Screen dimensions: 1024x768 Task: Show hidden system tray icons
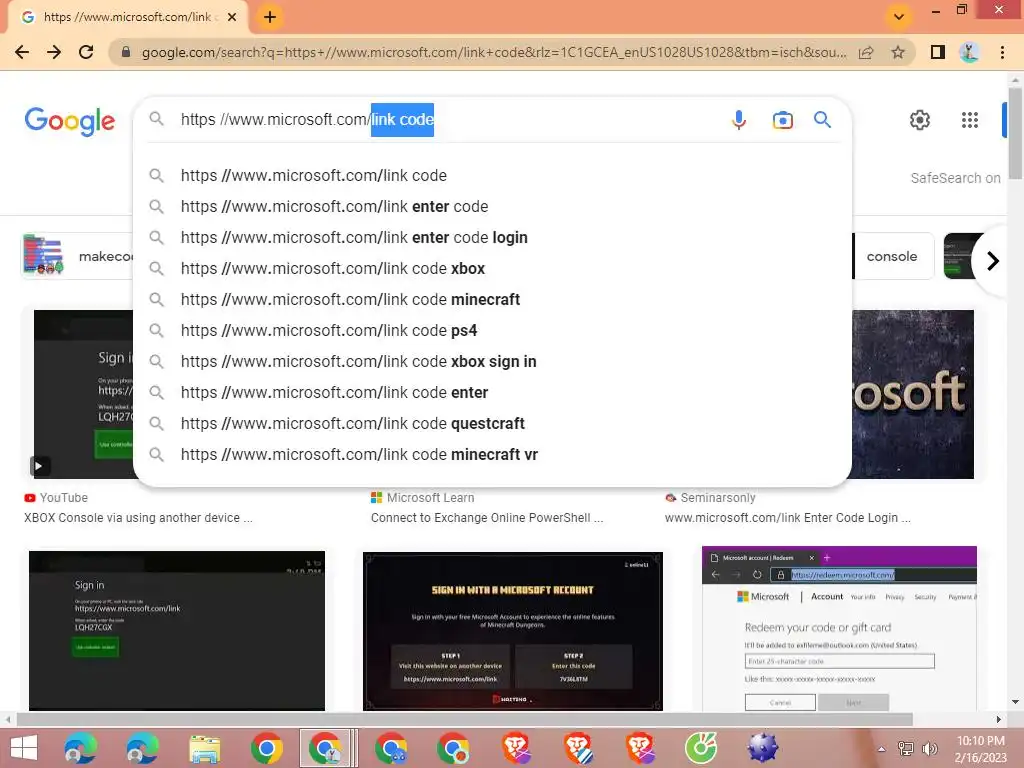point(882,749)
